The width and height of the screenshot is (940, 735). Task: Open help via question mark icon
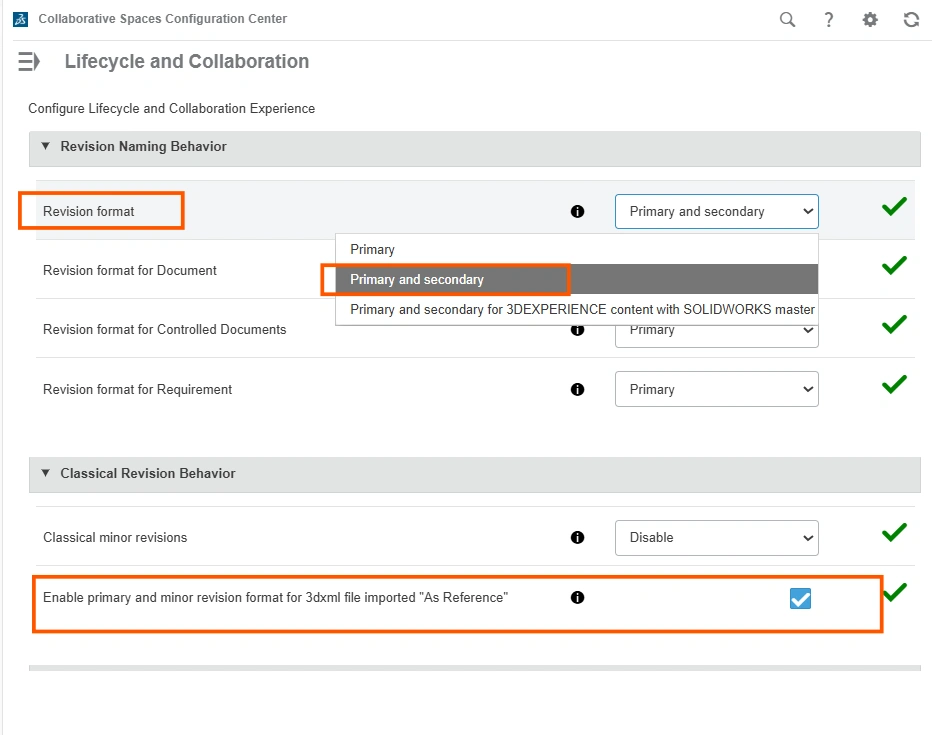[829, 19]
